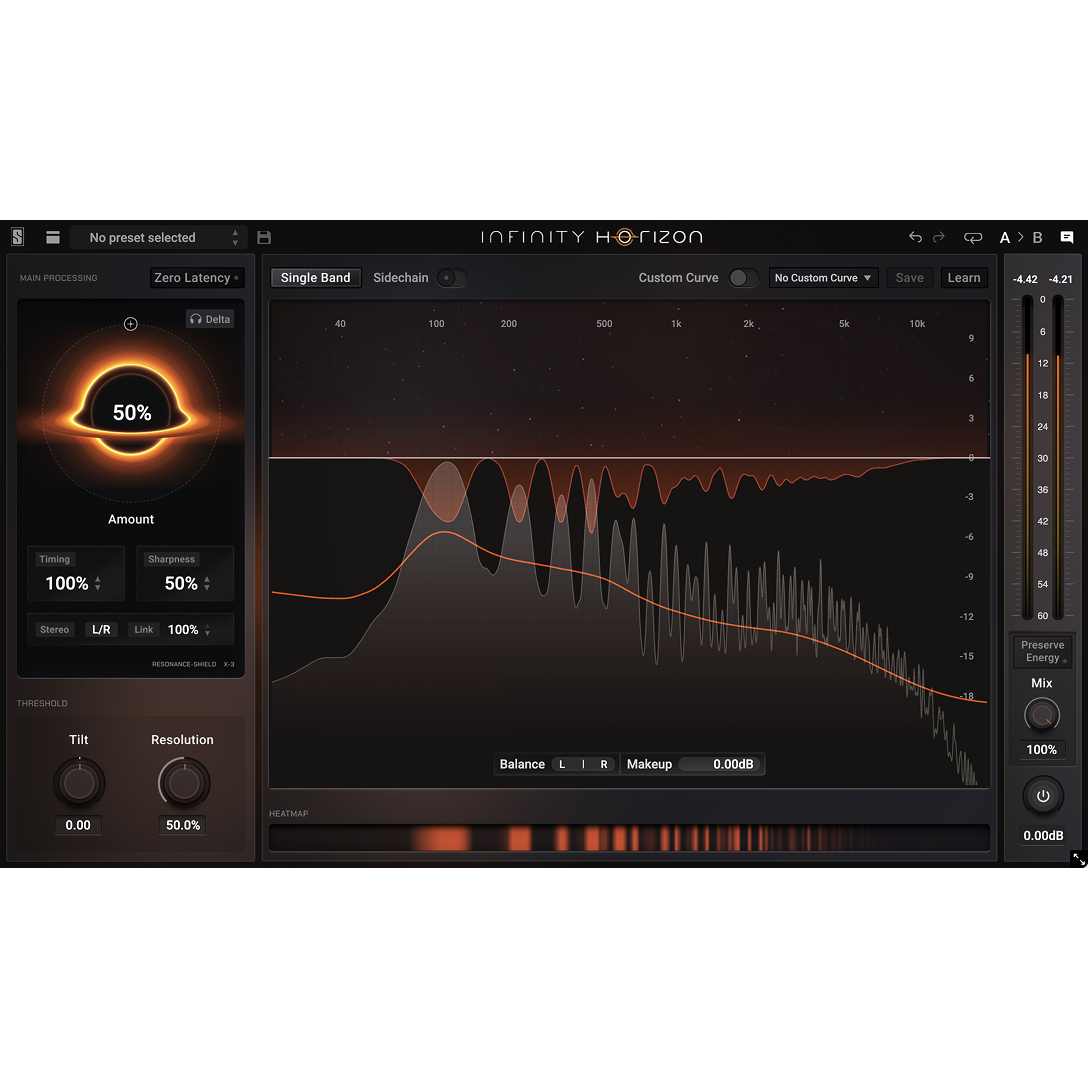Screen dimensions: 1088x1088
Task: Open the Zero Latency mode dropdown
Action: pyautogui.click(x=196, y=277)
